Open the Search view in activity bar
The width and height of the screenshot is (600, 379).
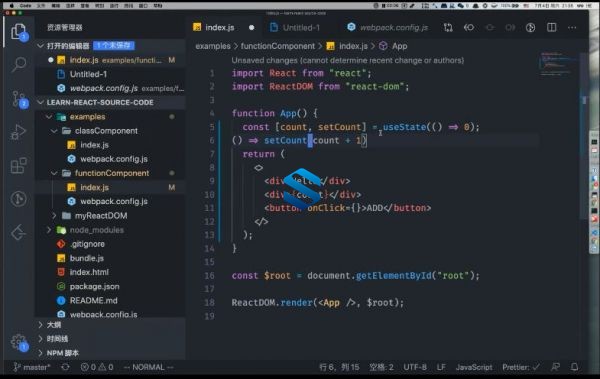(x=18, y=64)
